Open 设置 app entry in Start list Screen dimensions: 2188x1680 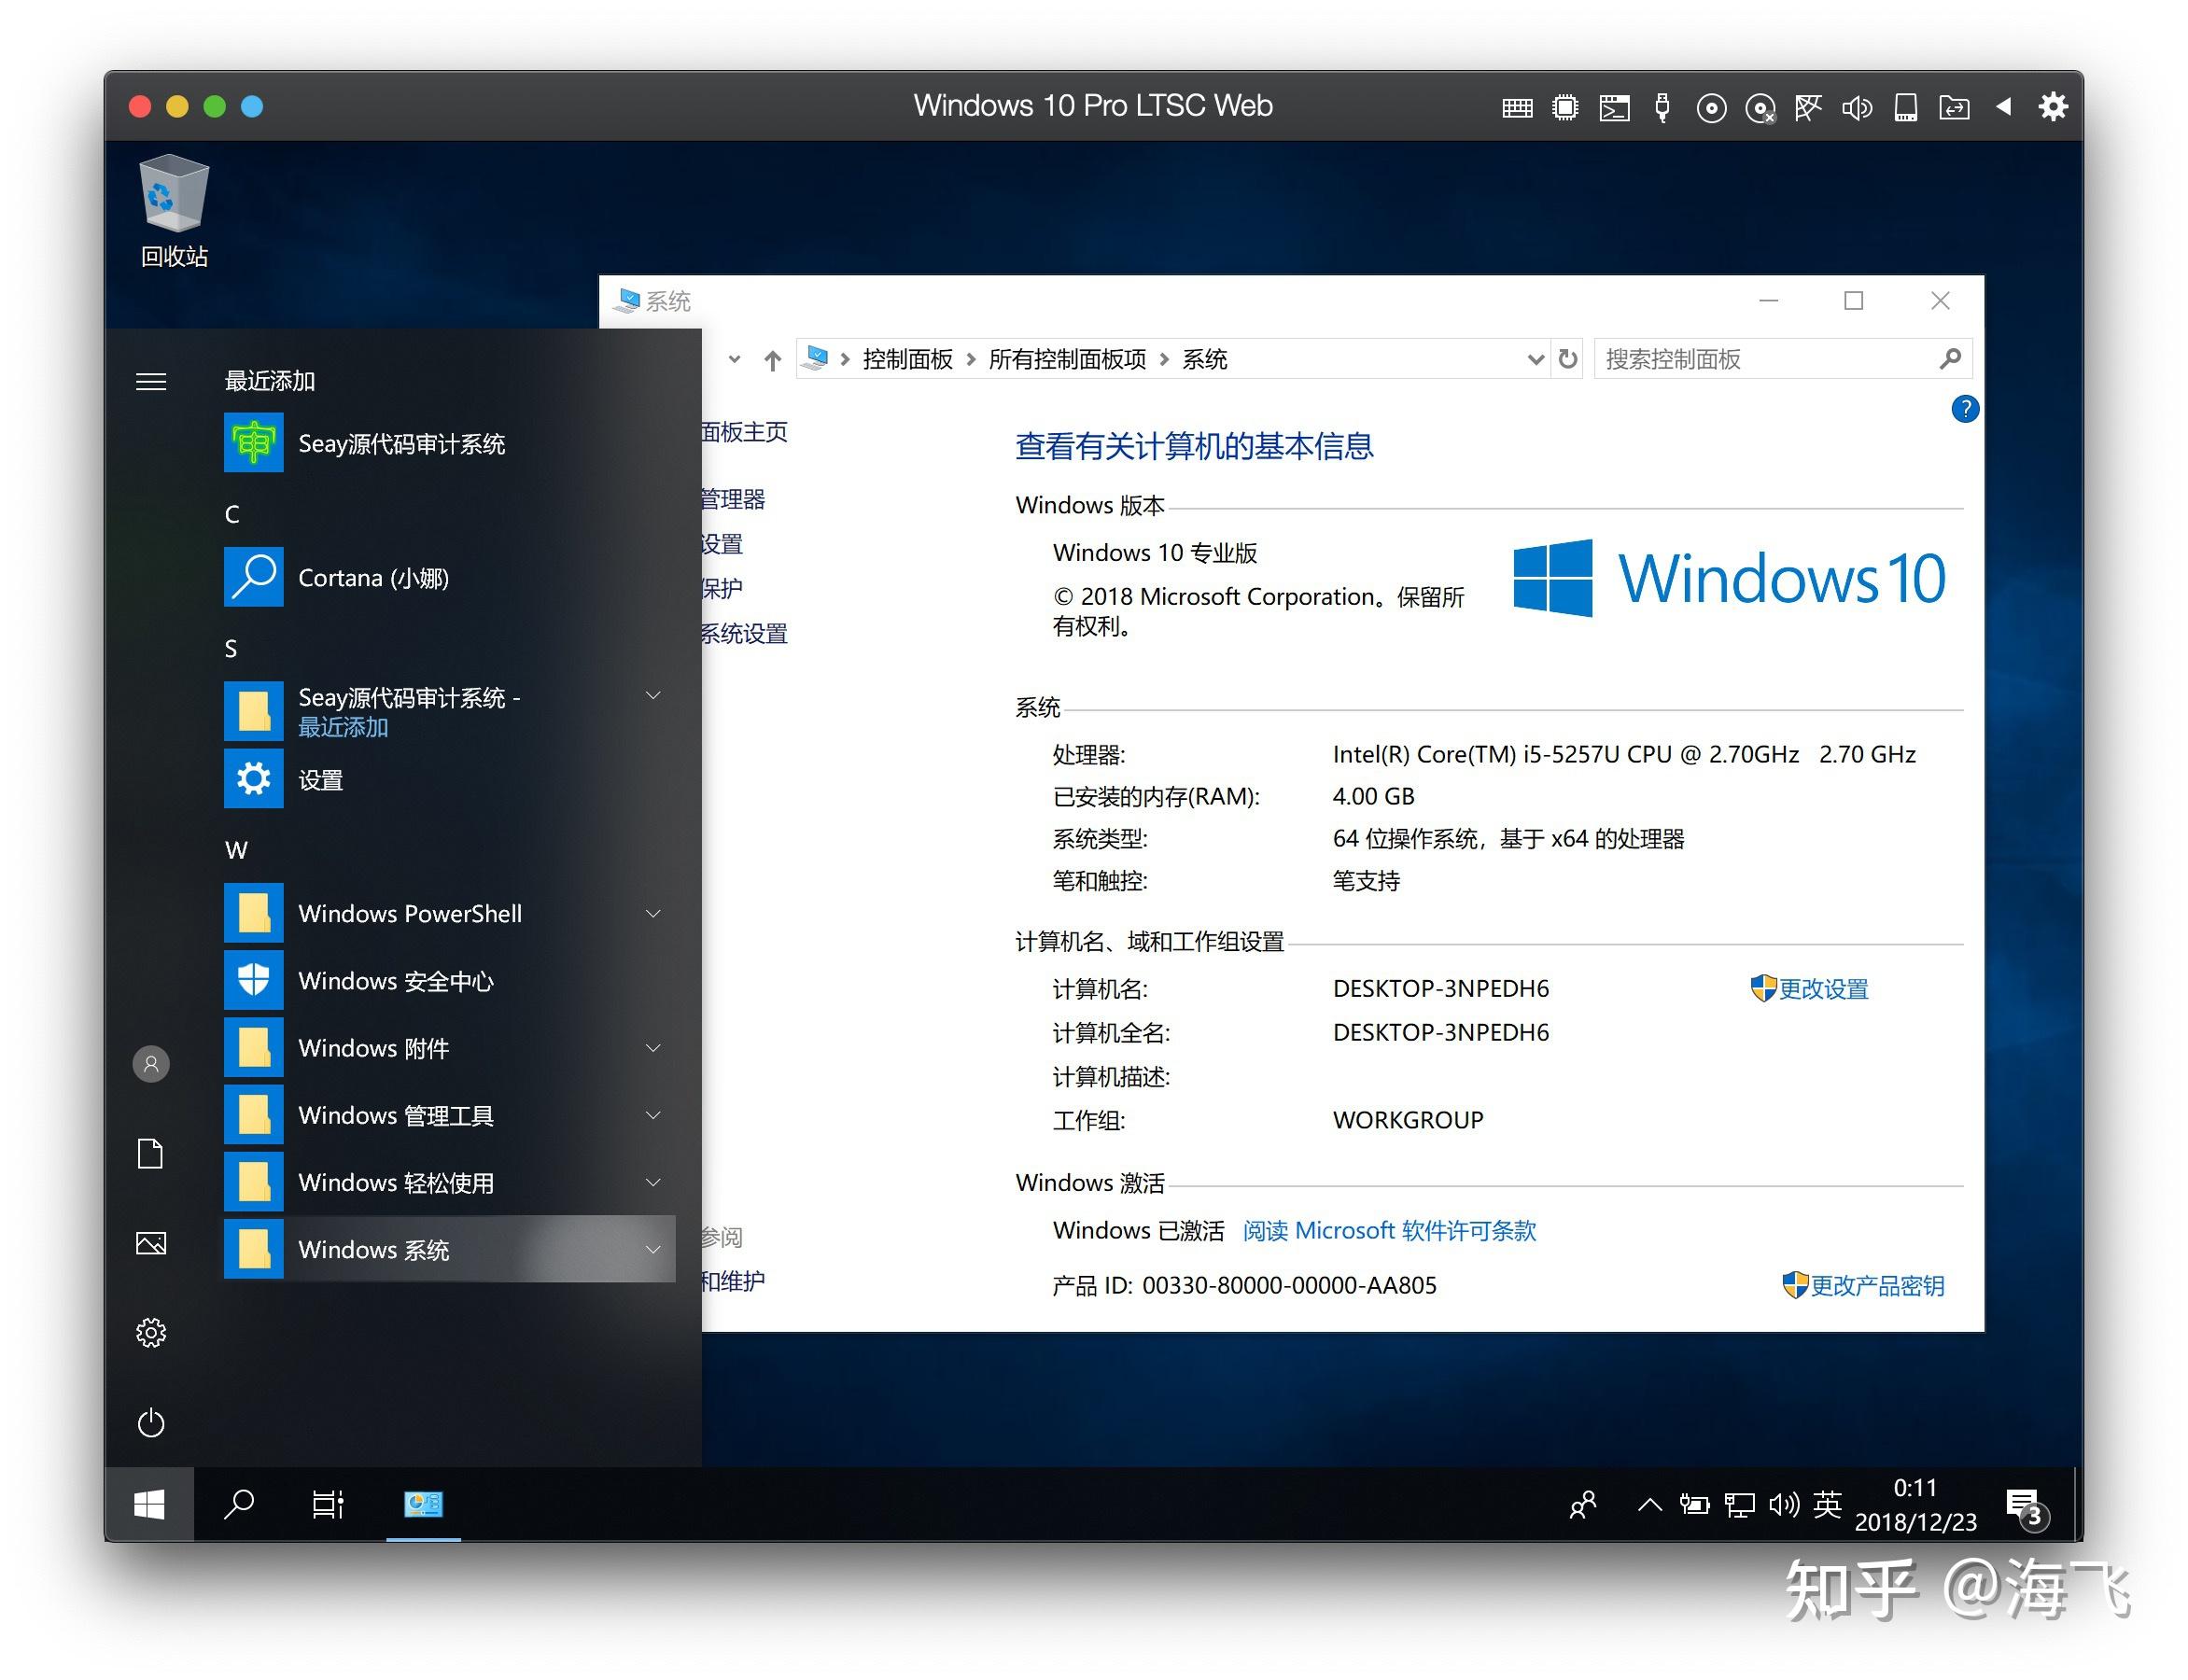(449, 779)
